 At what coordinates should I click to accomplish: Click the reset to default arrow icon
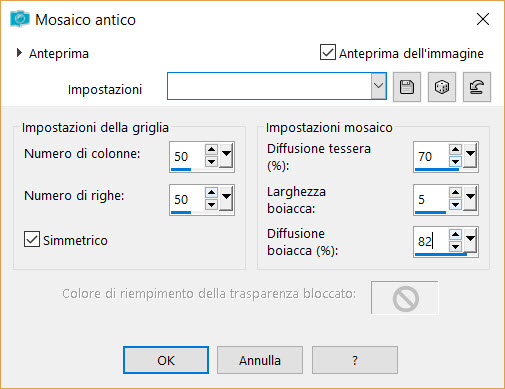tap(477, 87)
